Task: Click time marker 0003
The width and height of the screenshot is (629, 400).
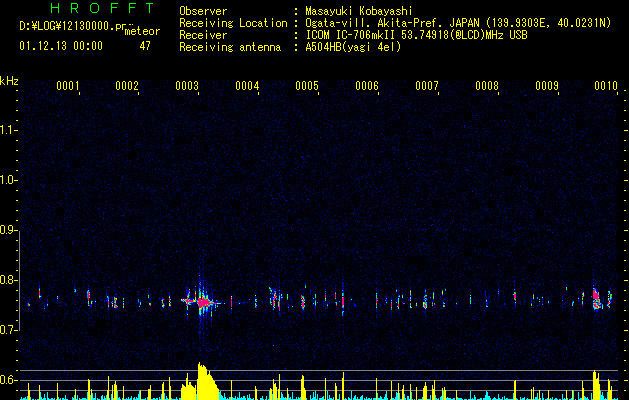Action: (x=187, y=86)
